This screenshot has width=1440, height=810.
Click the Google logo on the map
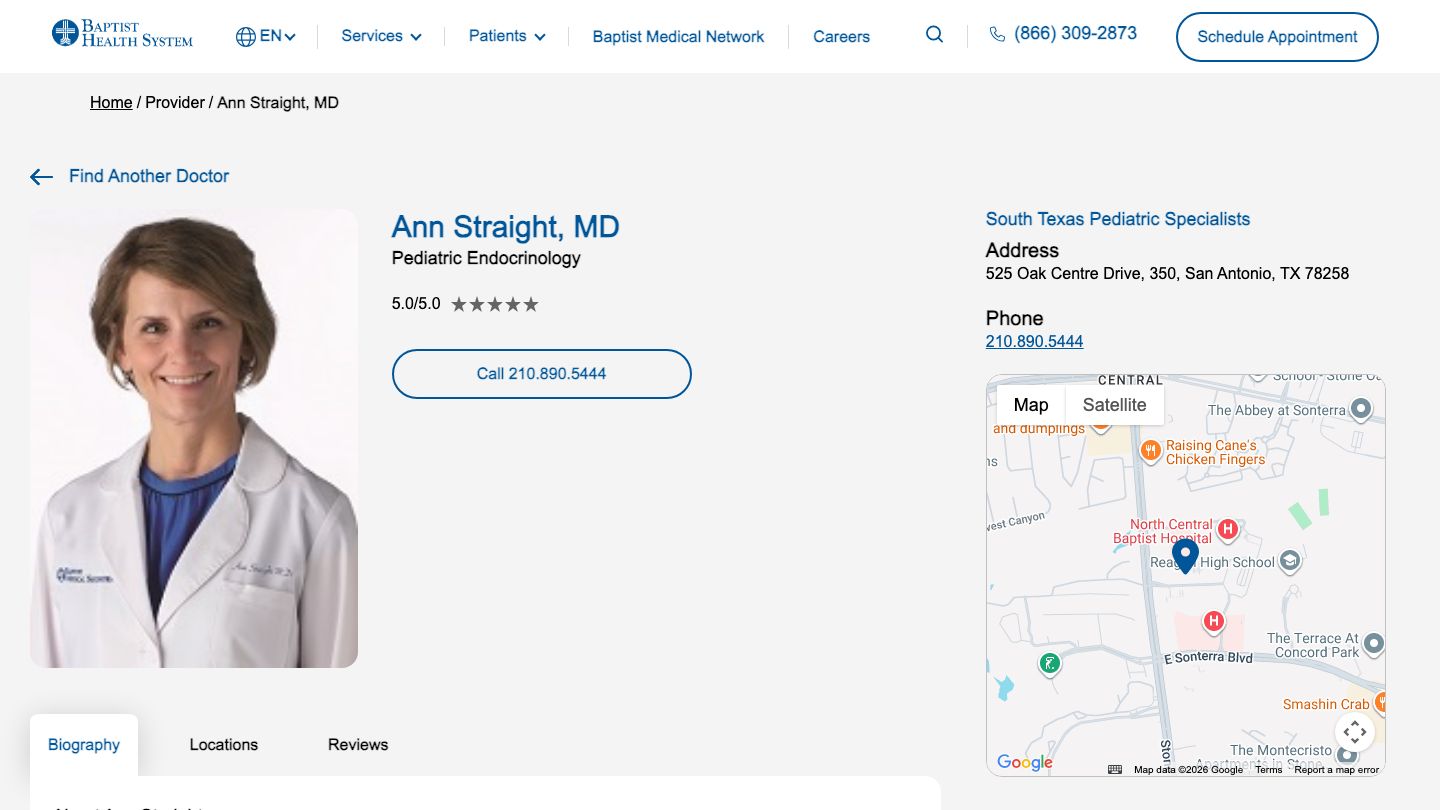pos(1023,762)
